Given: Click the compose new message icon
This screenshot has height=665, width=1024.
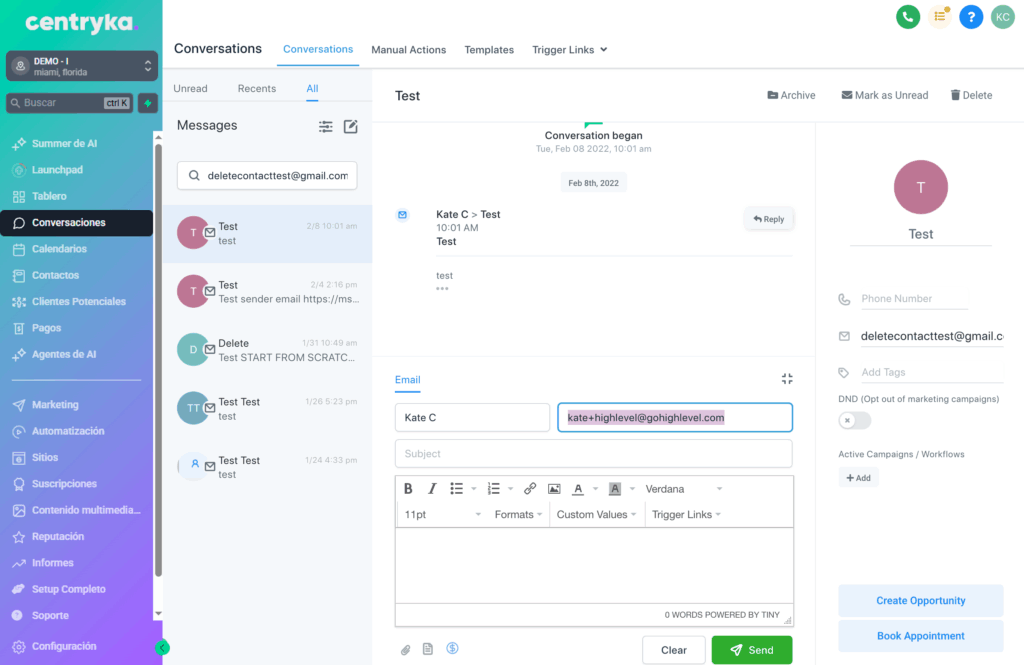Looking at the screenshot, I should point(351,126).
